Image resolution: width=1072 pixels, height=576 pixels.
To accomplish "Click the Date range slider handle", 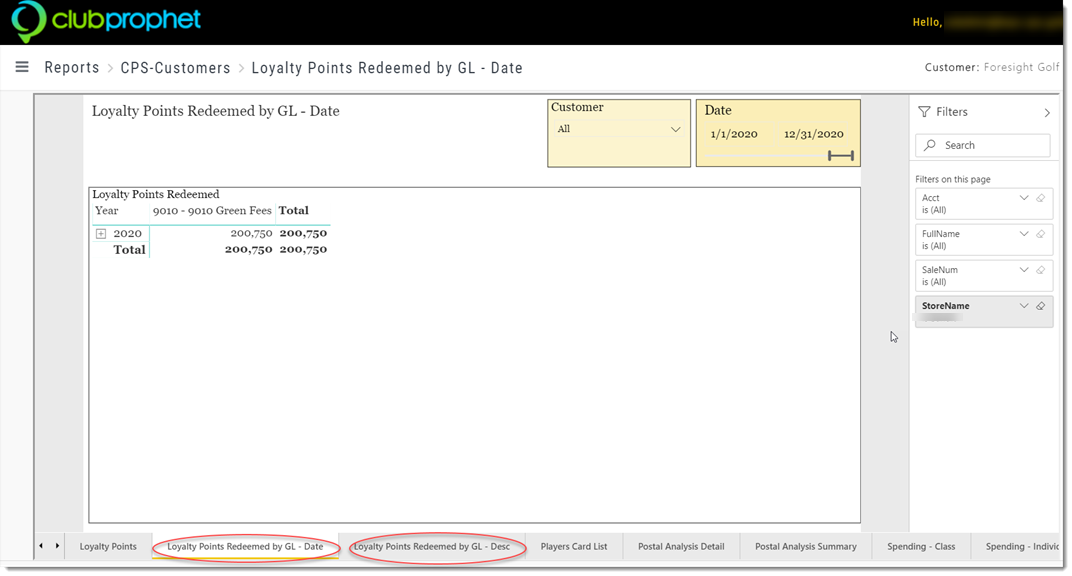I will [841, 156].
